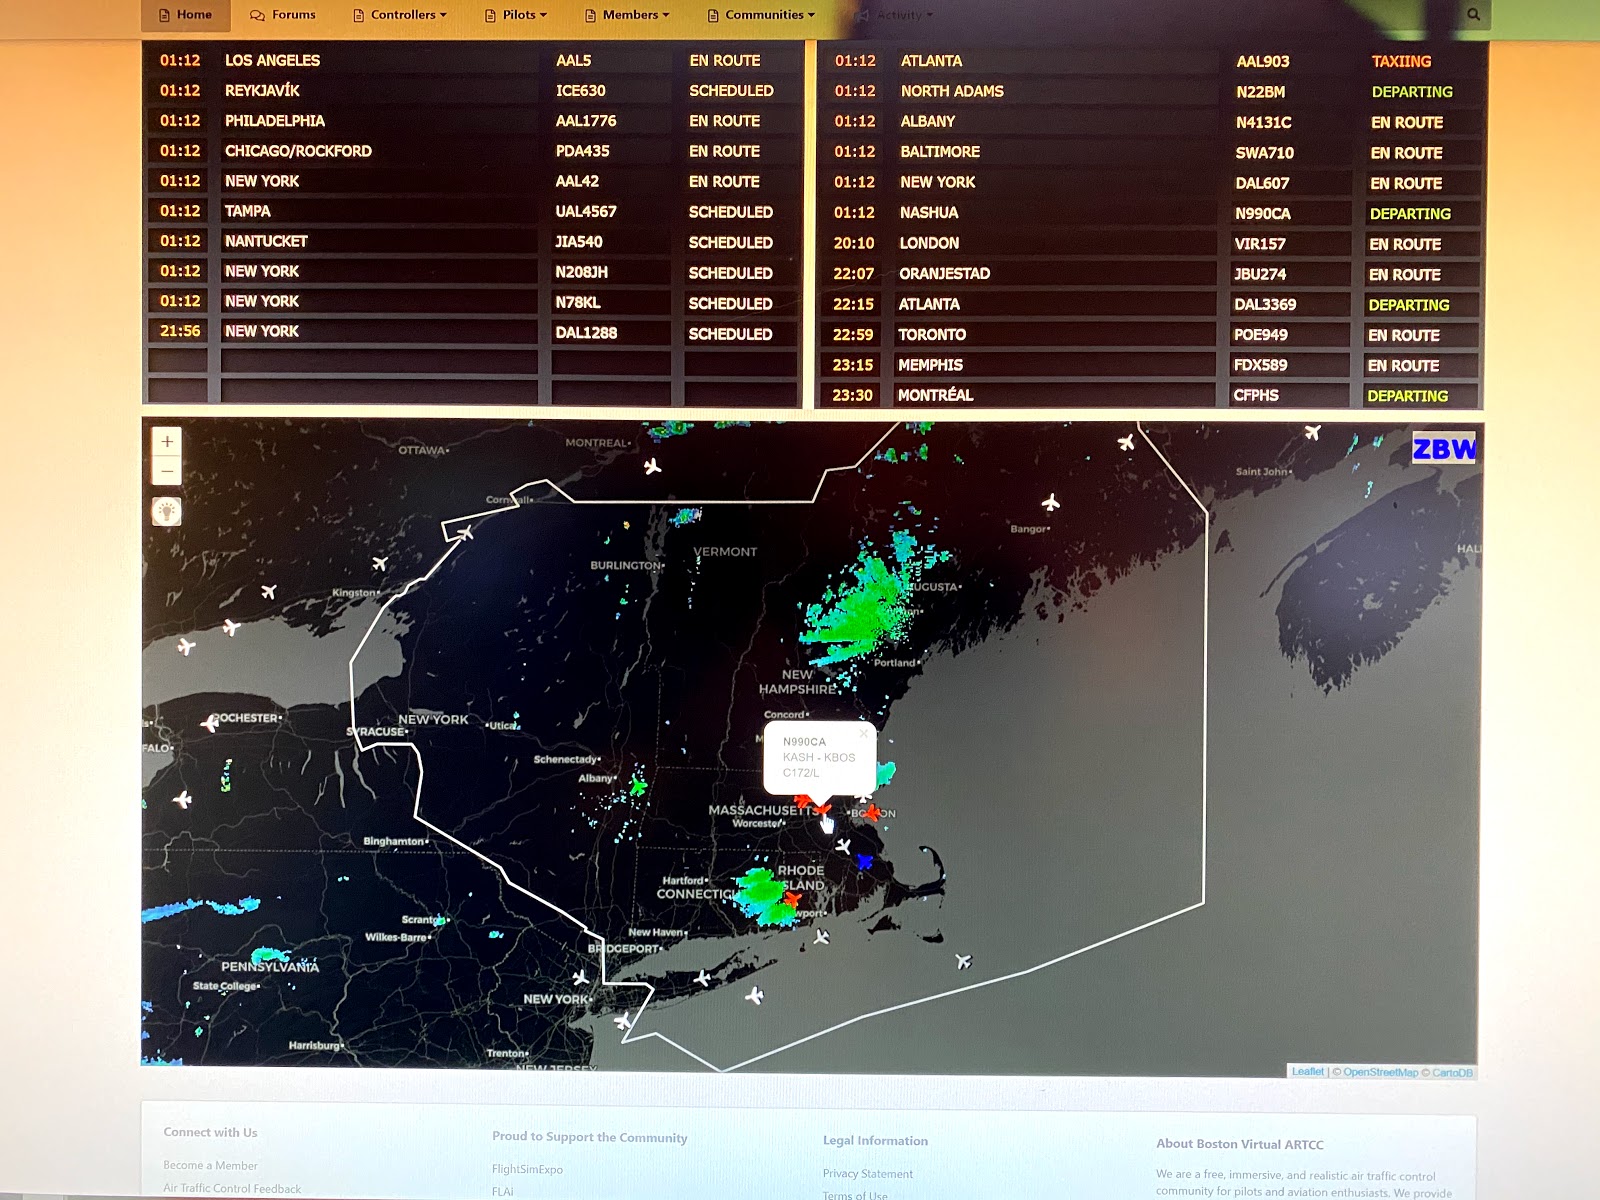Click the Become a Member link
1600x1200 pixels.
tap(210, 1165)
